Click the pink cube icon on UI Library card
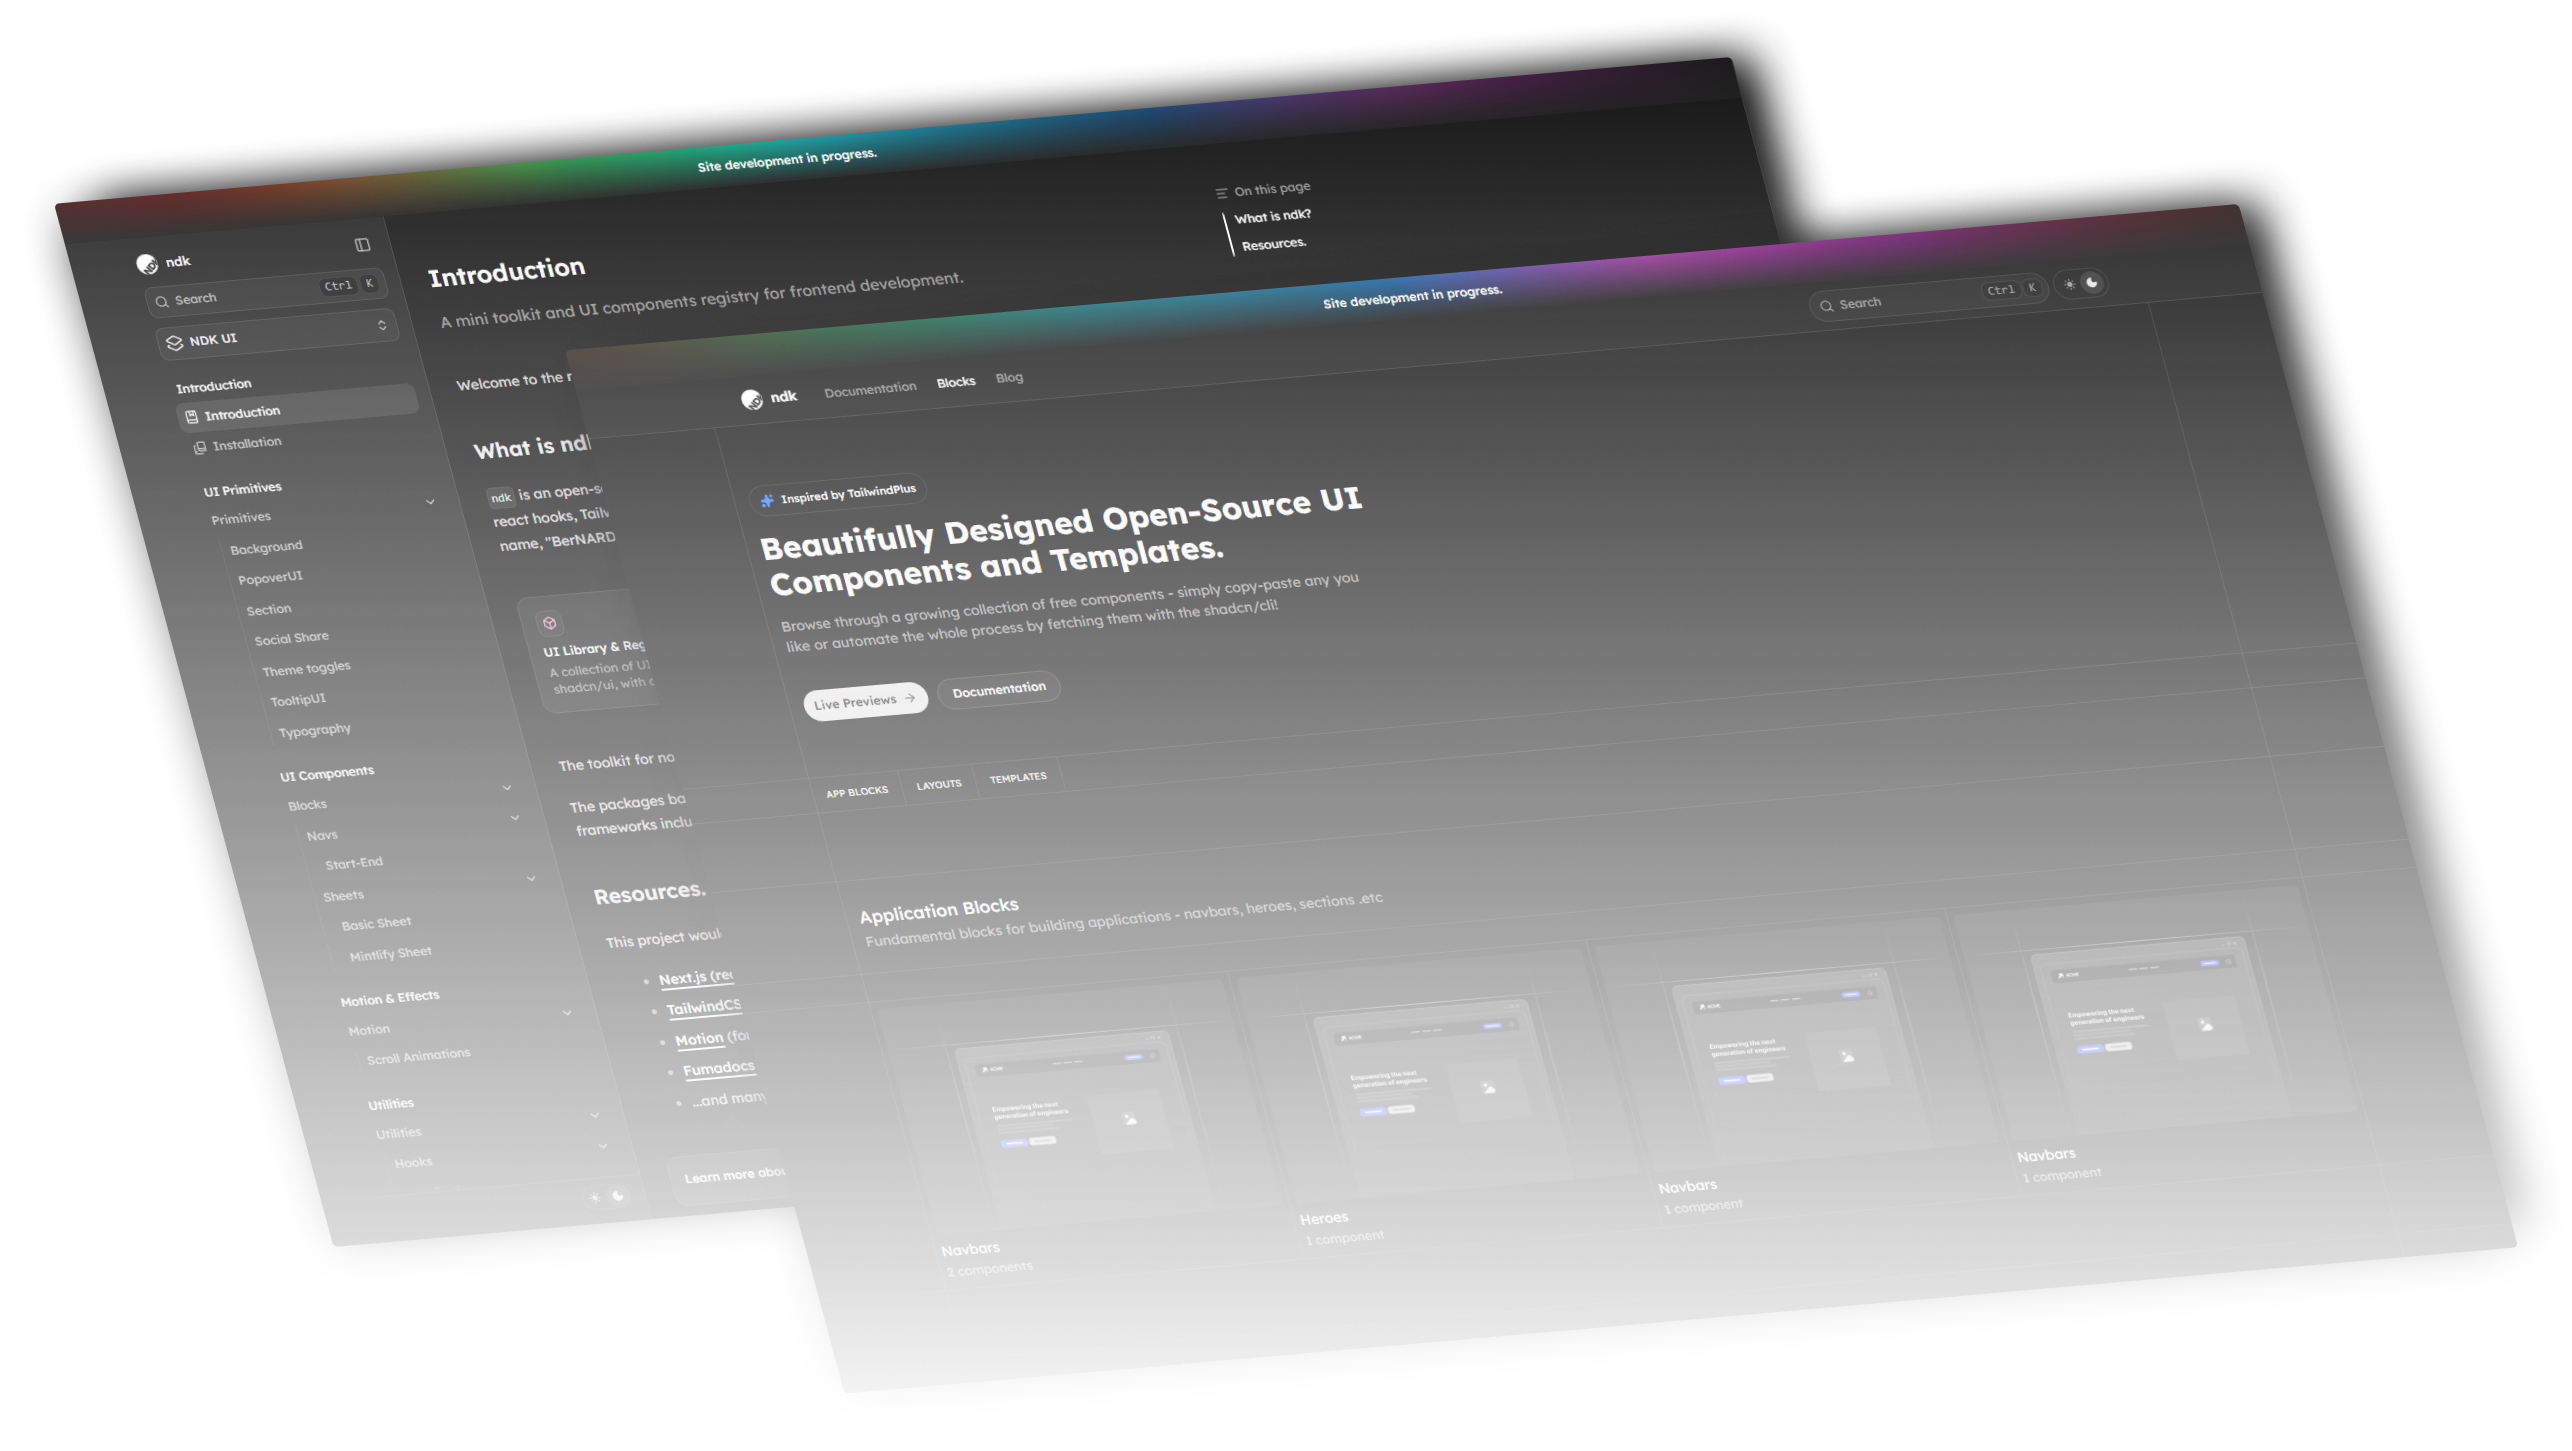 pyautogui.click(x=549, y=623)
